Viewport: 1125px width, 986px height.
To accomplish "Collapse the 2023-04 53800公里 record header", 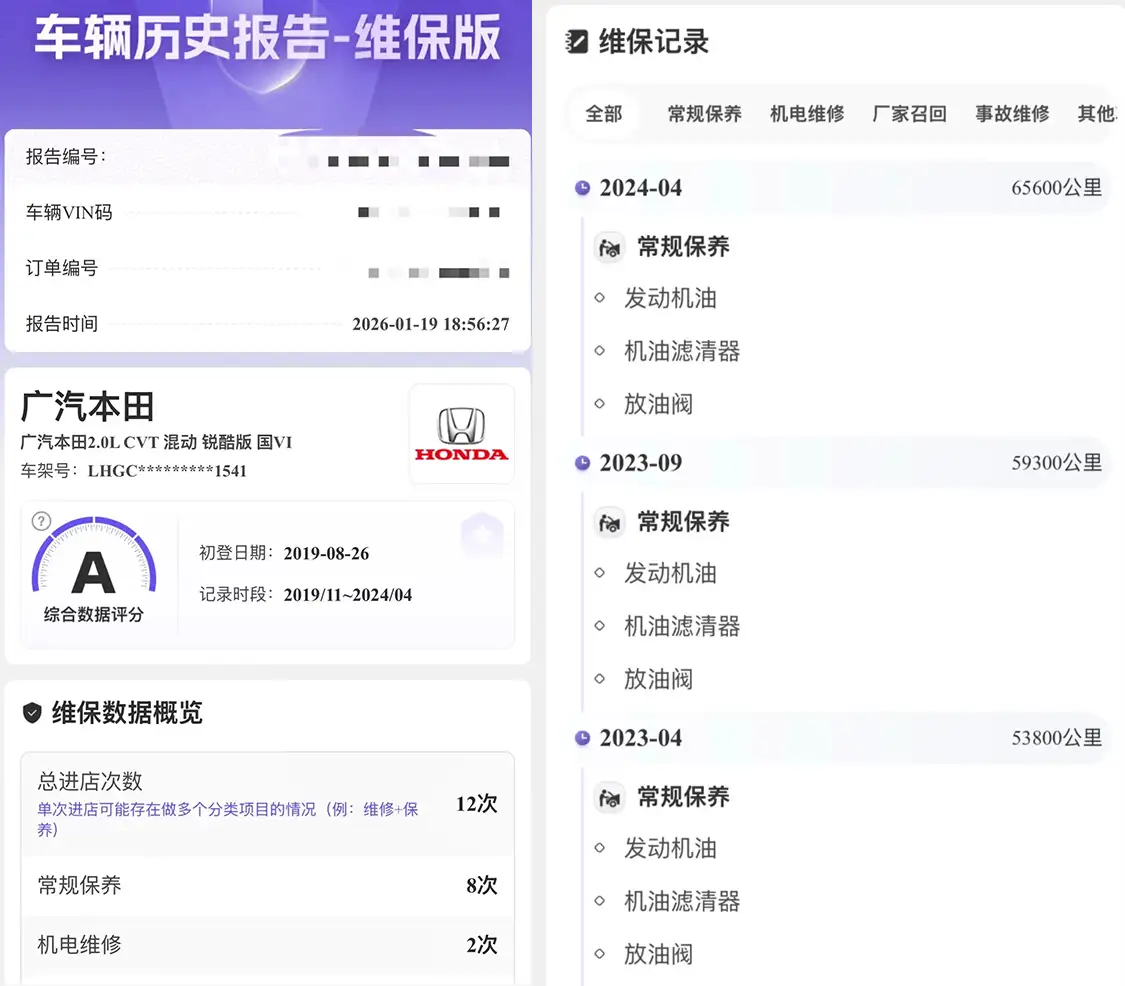I will pos(839,738).
